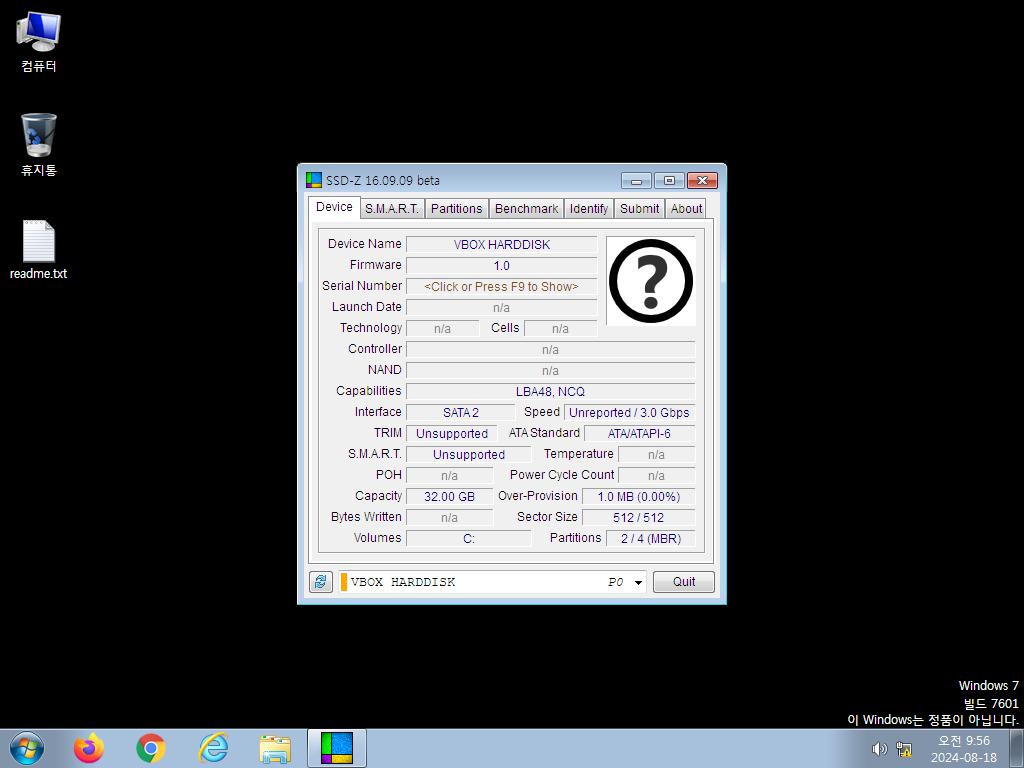
Task: Minimize the SSD-Z window
Action: 636,181
